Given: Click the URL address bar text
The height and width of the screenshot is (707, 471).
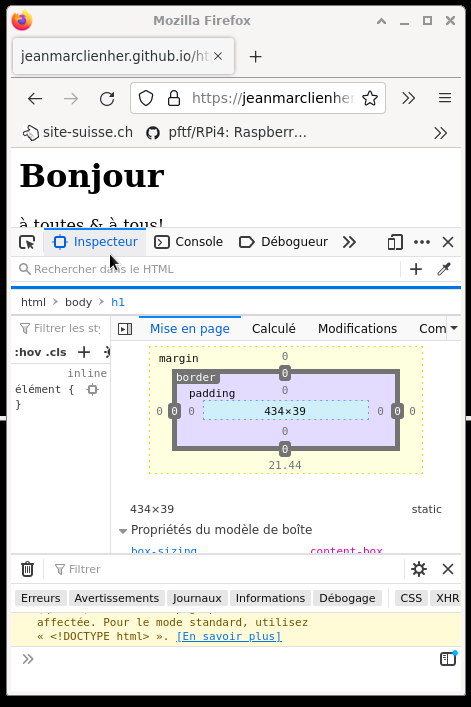Looking at the screenshot, I should [x=273, y=98].
